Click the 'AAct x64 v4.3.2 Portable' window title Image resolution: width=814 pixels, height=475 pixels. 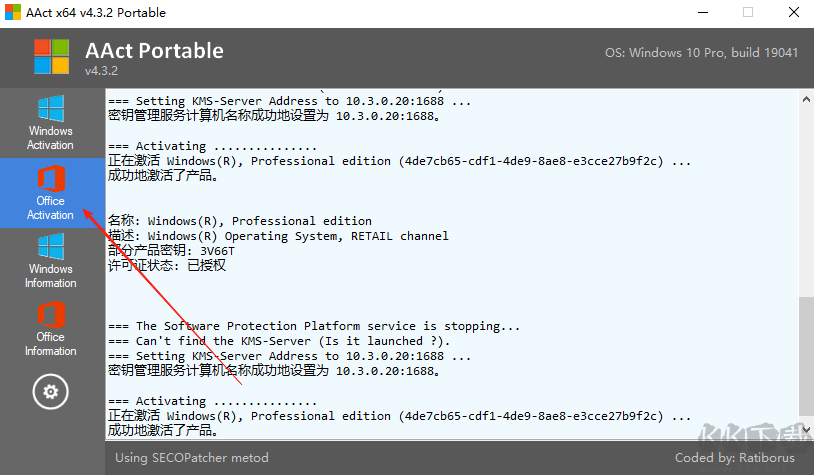[x=96, y=12]
